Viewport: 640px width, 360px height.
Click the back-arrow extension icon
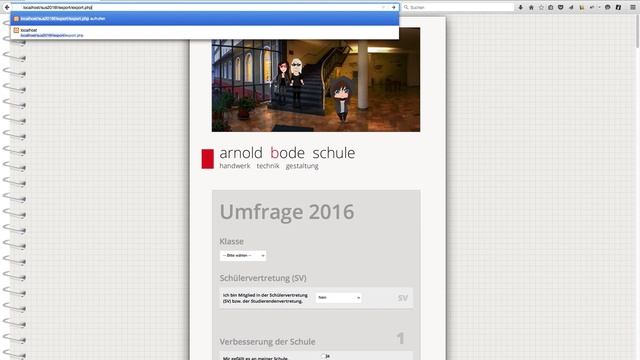point(592,7)
